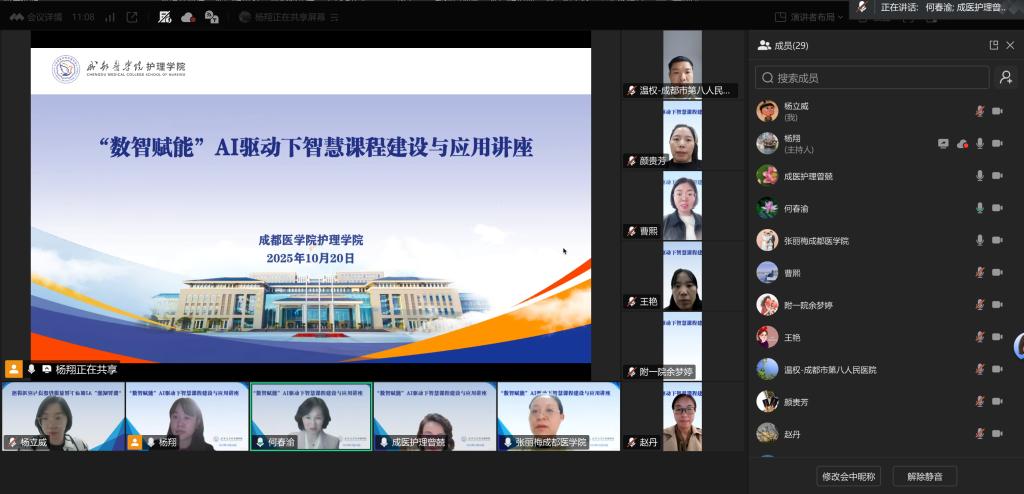Click the cloud recording icon in top bar

pos(188,17)
